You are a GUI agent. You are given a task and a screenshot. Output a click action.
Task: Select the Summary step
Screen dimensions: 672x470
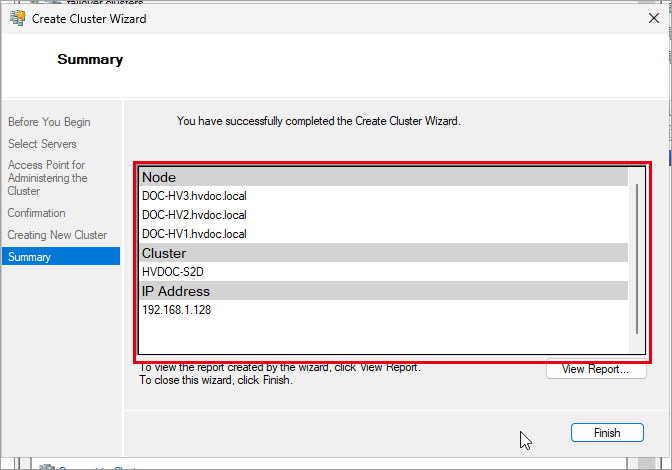(61, 257)
